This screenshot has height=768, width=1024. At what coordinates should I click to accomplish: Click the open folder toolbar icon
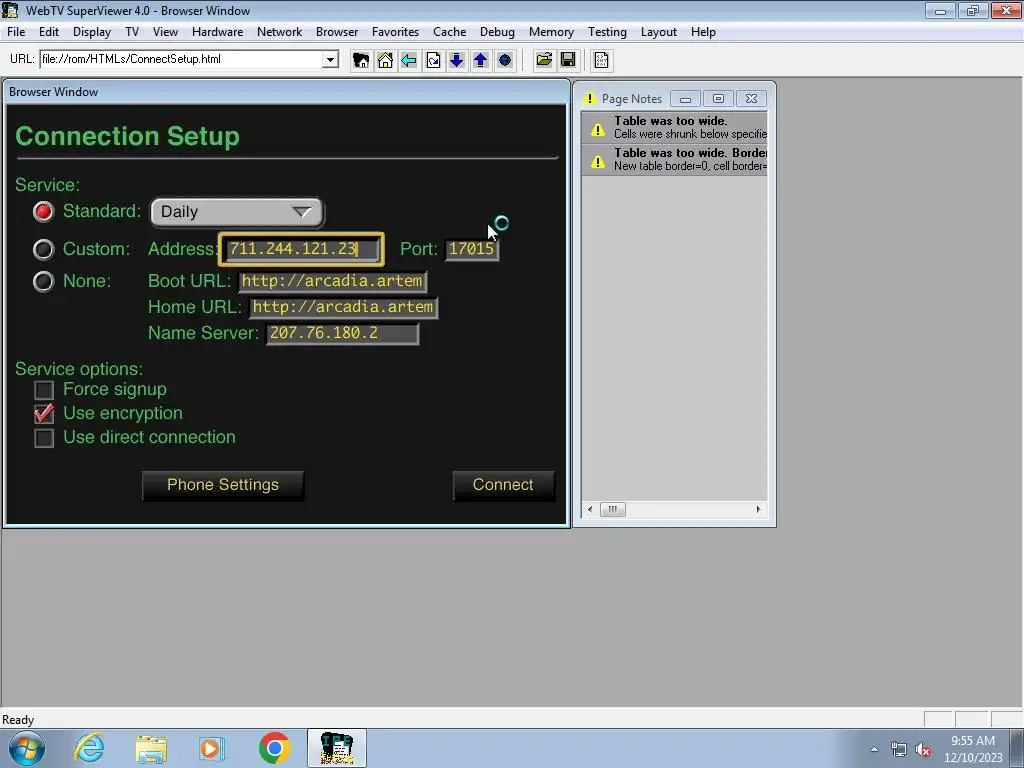544,60
